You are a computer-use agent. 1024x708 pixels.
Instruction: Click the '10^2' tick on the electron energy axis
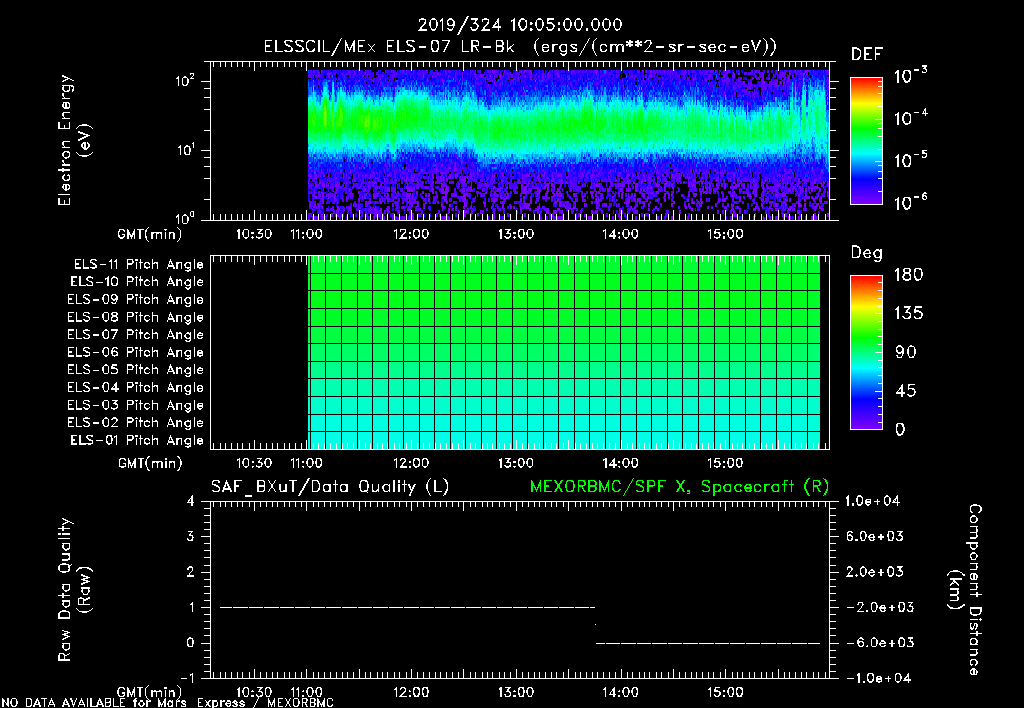click(185, 81)
